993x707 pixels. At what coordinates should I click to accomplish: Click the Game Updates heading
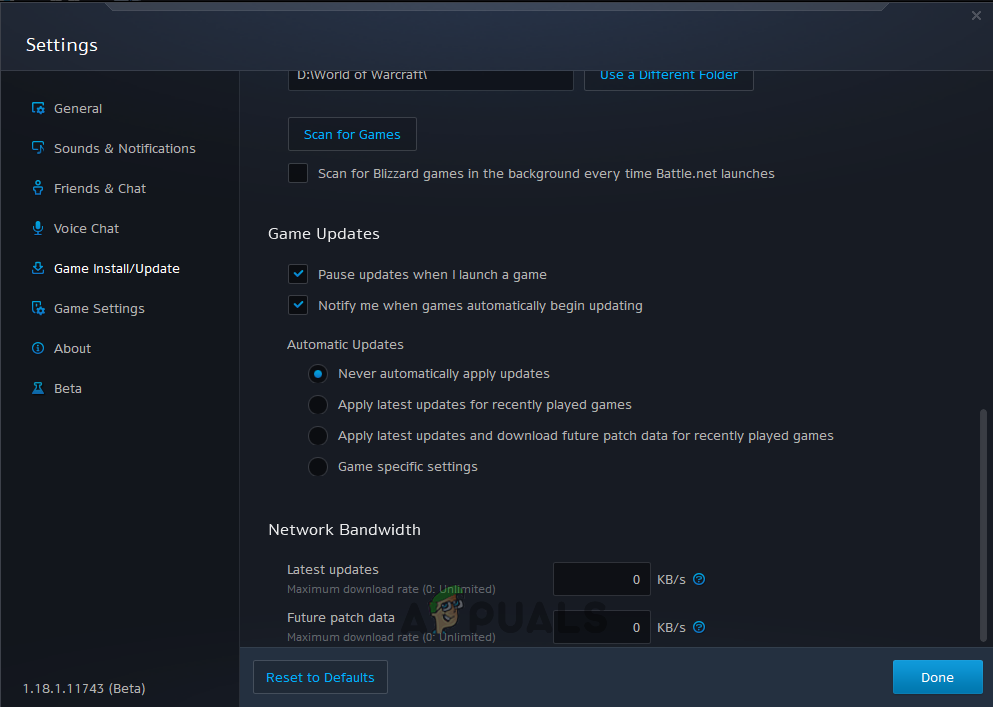324,234
